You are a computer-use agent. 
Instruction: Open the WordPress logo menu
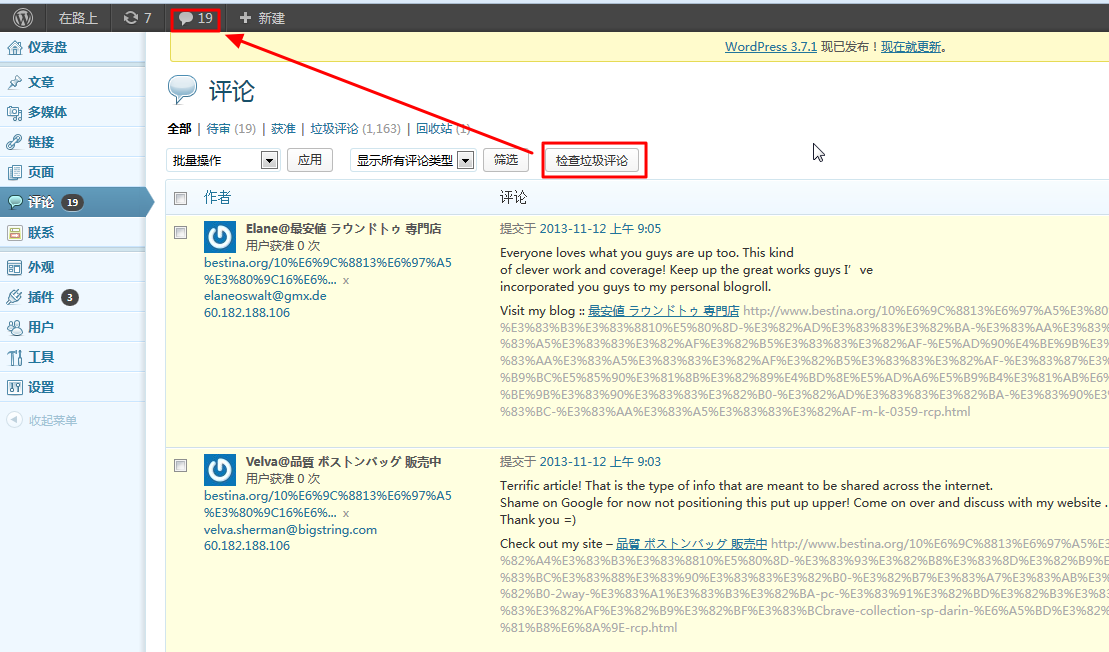click(x=23, y=18)
